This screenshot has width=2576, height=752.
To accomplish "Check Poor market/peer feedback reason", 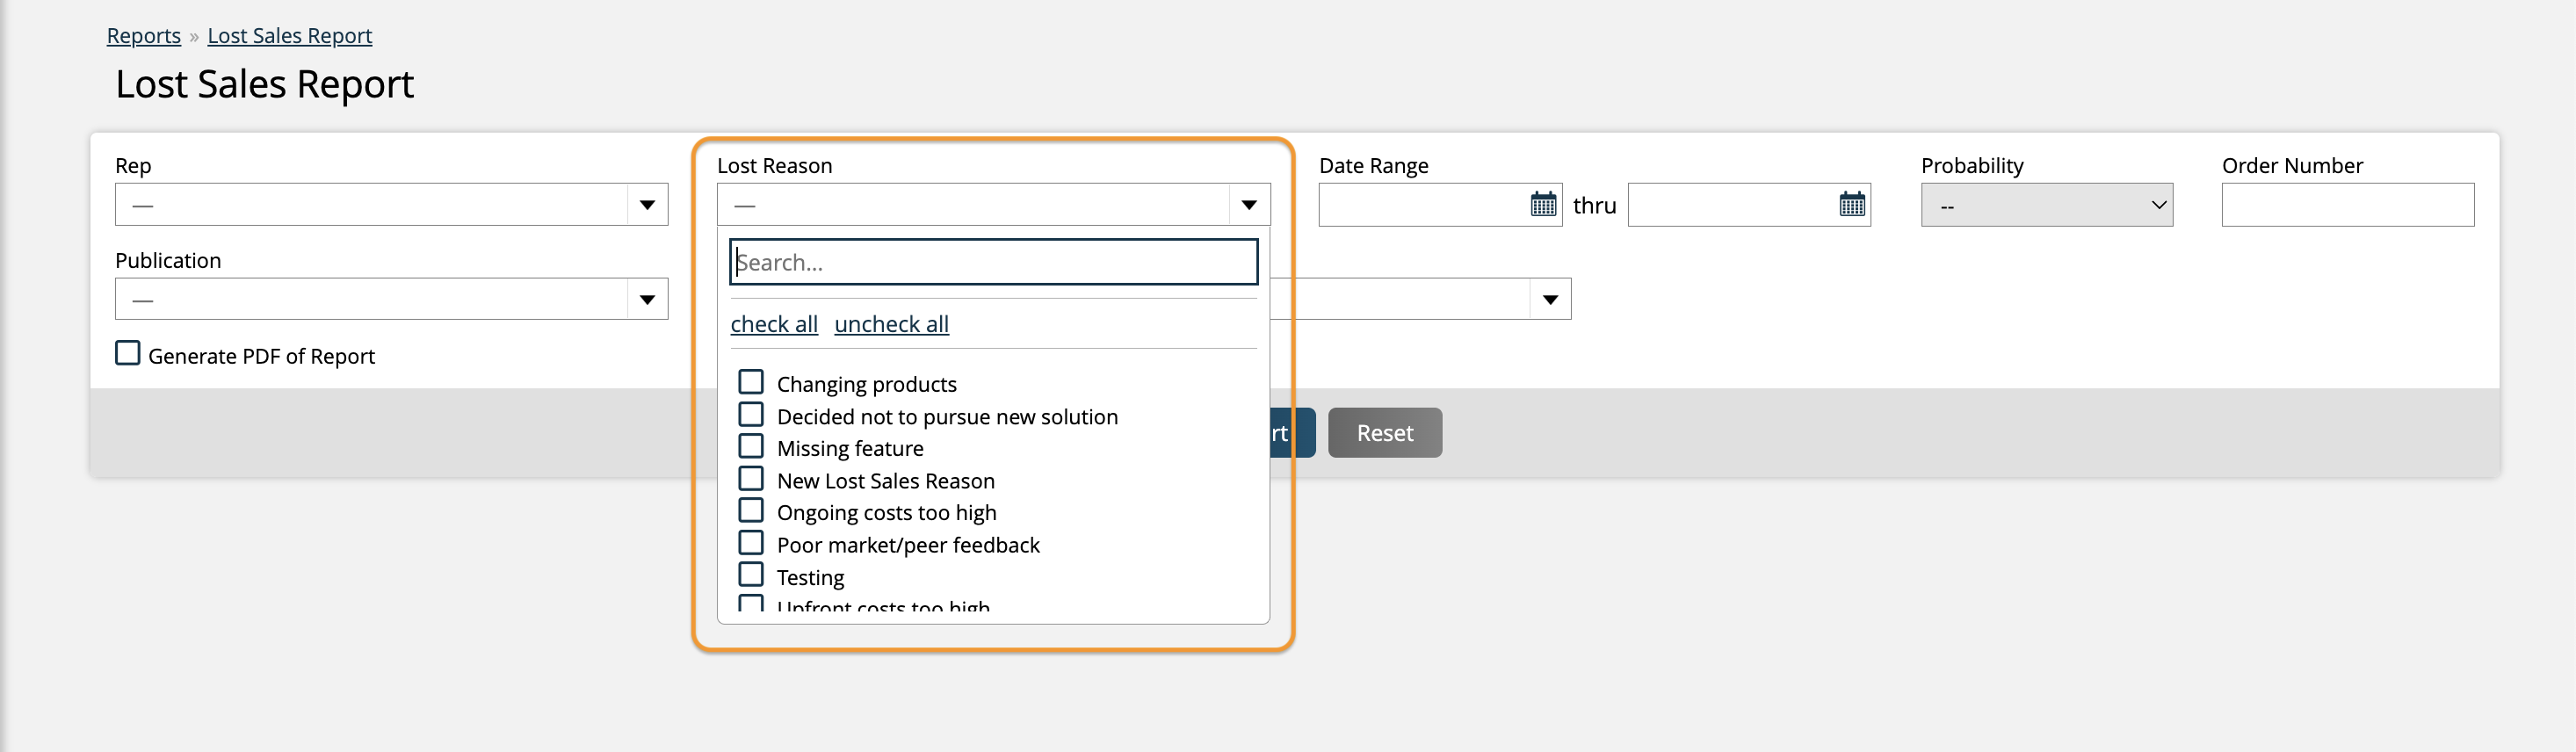I will (751, 543).
